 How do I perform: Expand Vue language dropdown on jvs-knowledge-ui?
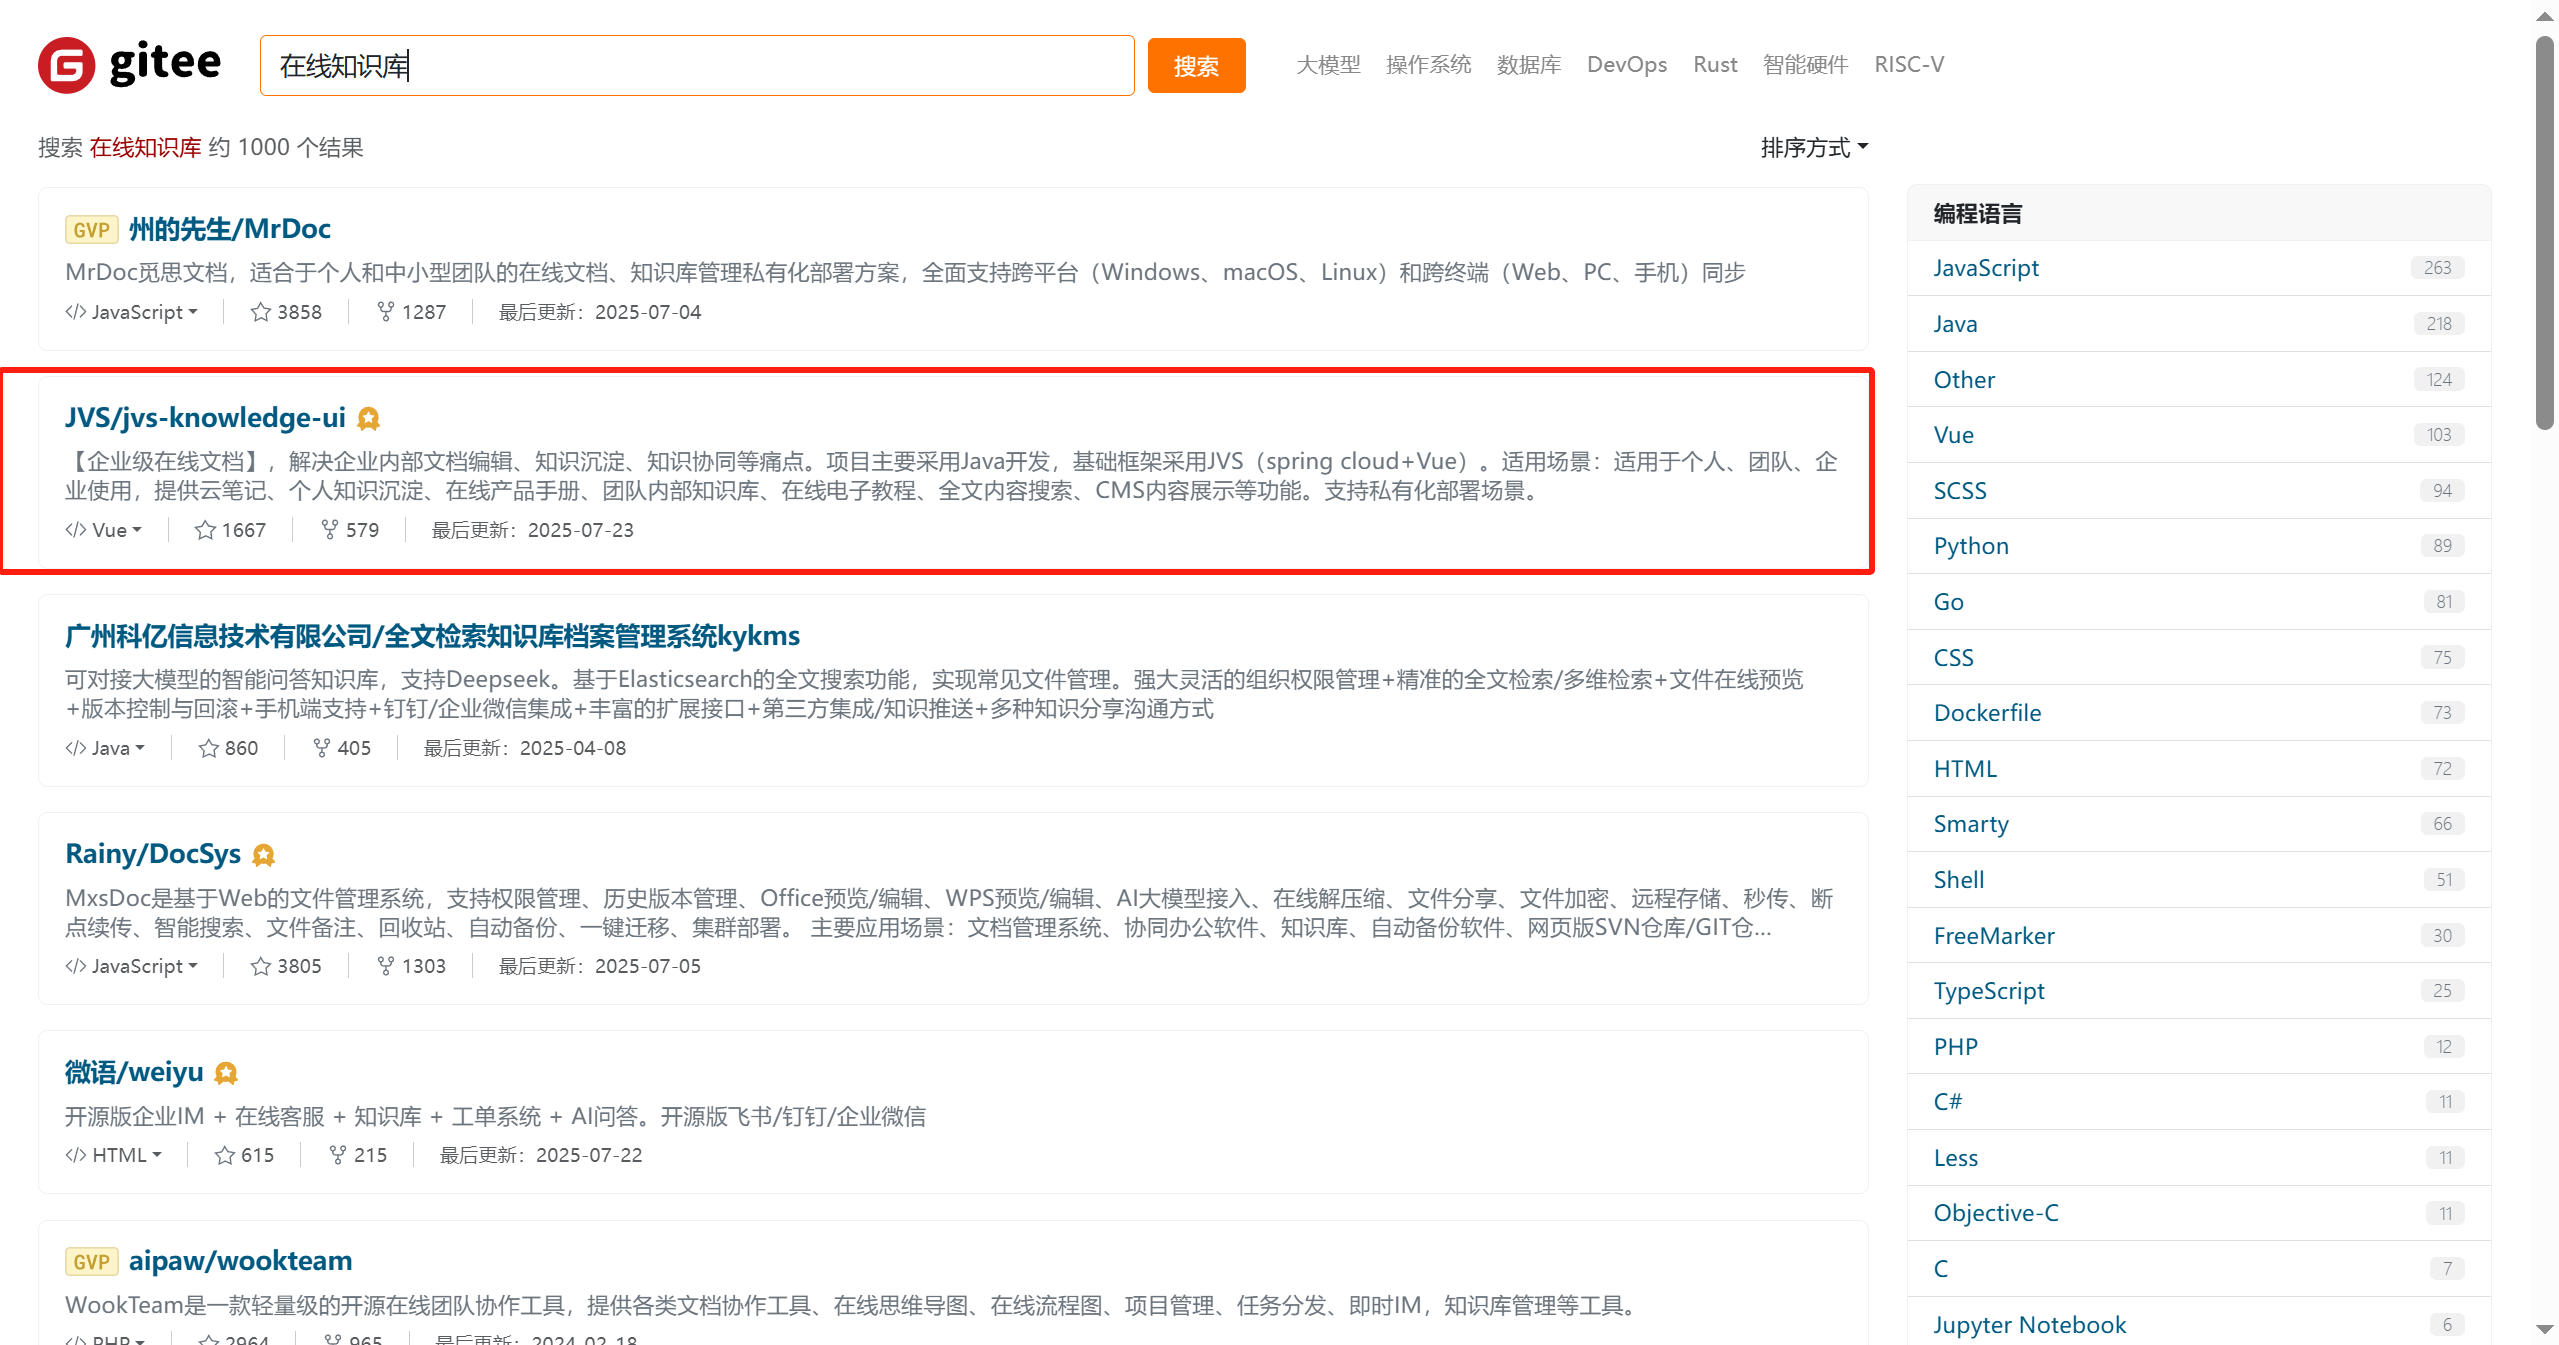coord(104,530)
